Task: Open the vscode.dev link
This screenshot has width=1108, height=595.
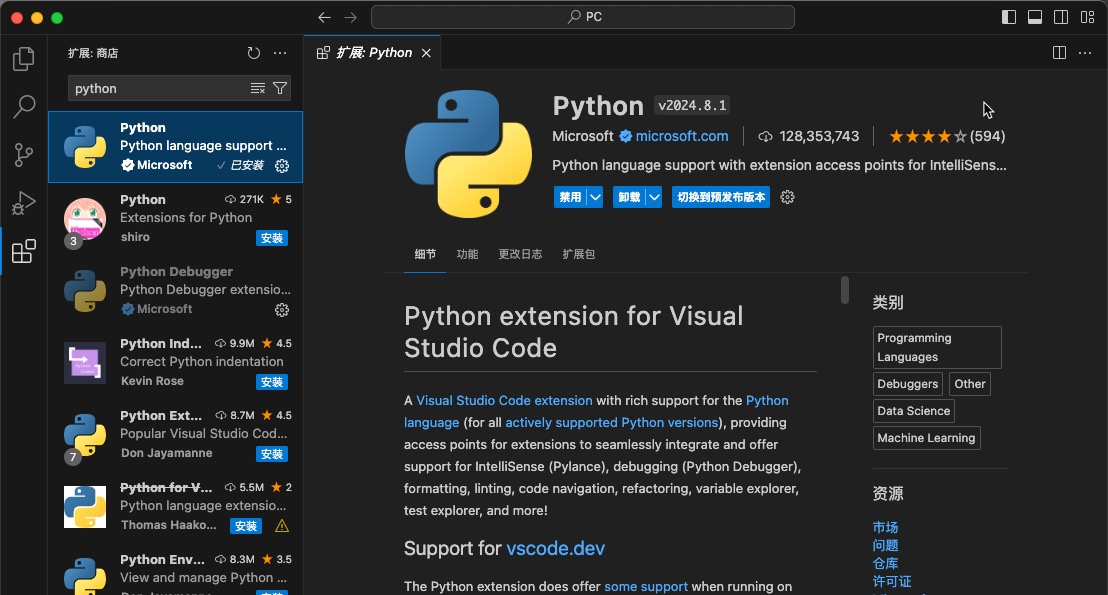Action: 555,548
